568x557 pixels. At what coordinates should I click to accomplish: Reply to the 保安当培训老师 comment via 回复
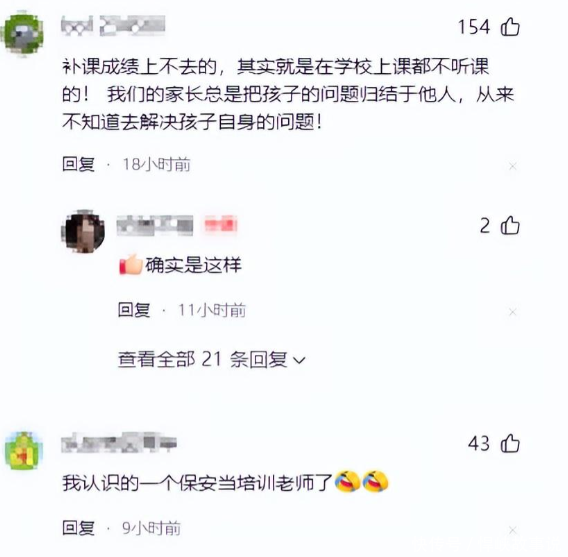point(79,528)
